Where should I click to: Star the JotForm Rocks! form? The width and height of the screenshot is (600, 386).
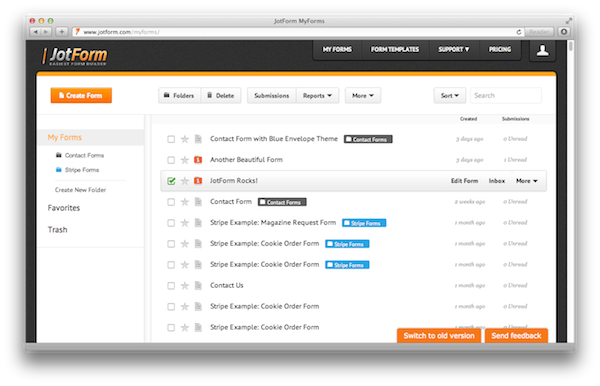coord(185,181)
